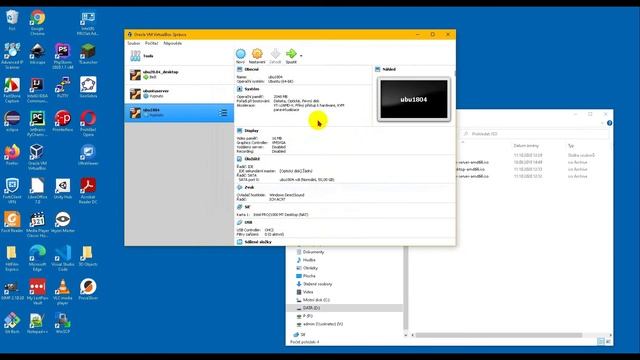Screen dimensions: 640x360
Task: Open VLC media player desktop shortcut
Action: 62,291
